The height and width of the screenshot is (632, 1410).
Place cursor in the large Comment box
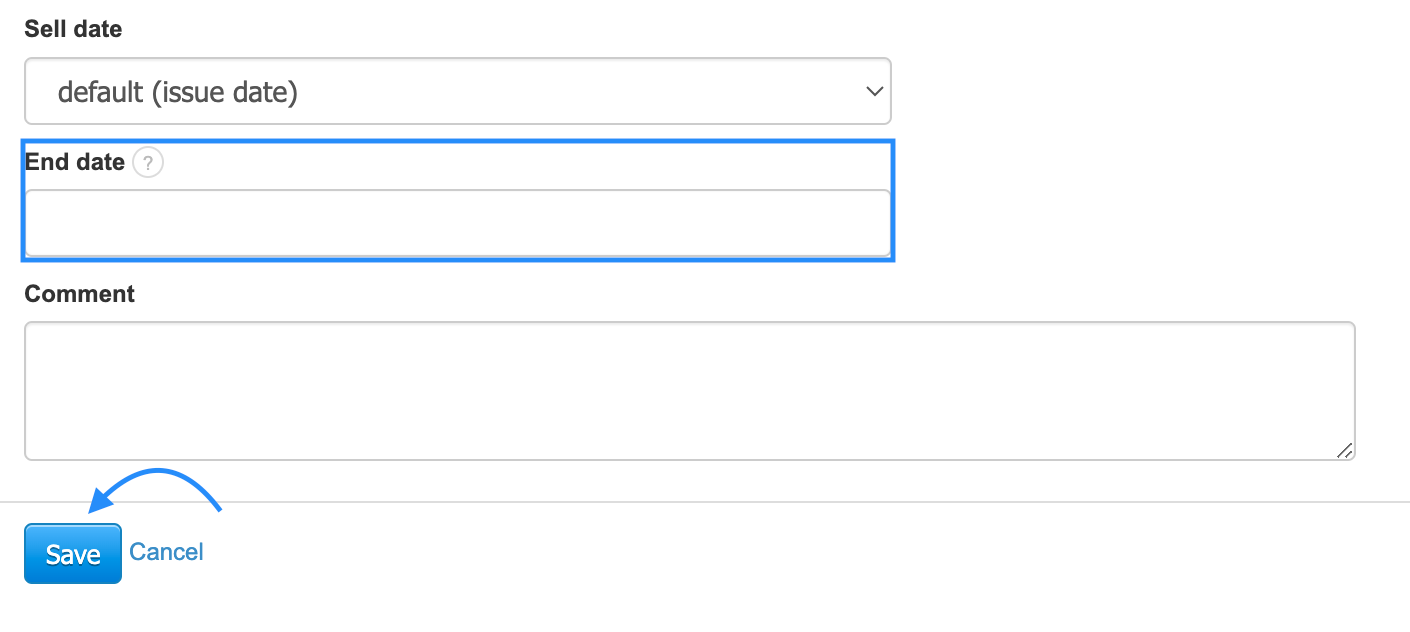tap(689, 390)
